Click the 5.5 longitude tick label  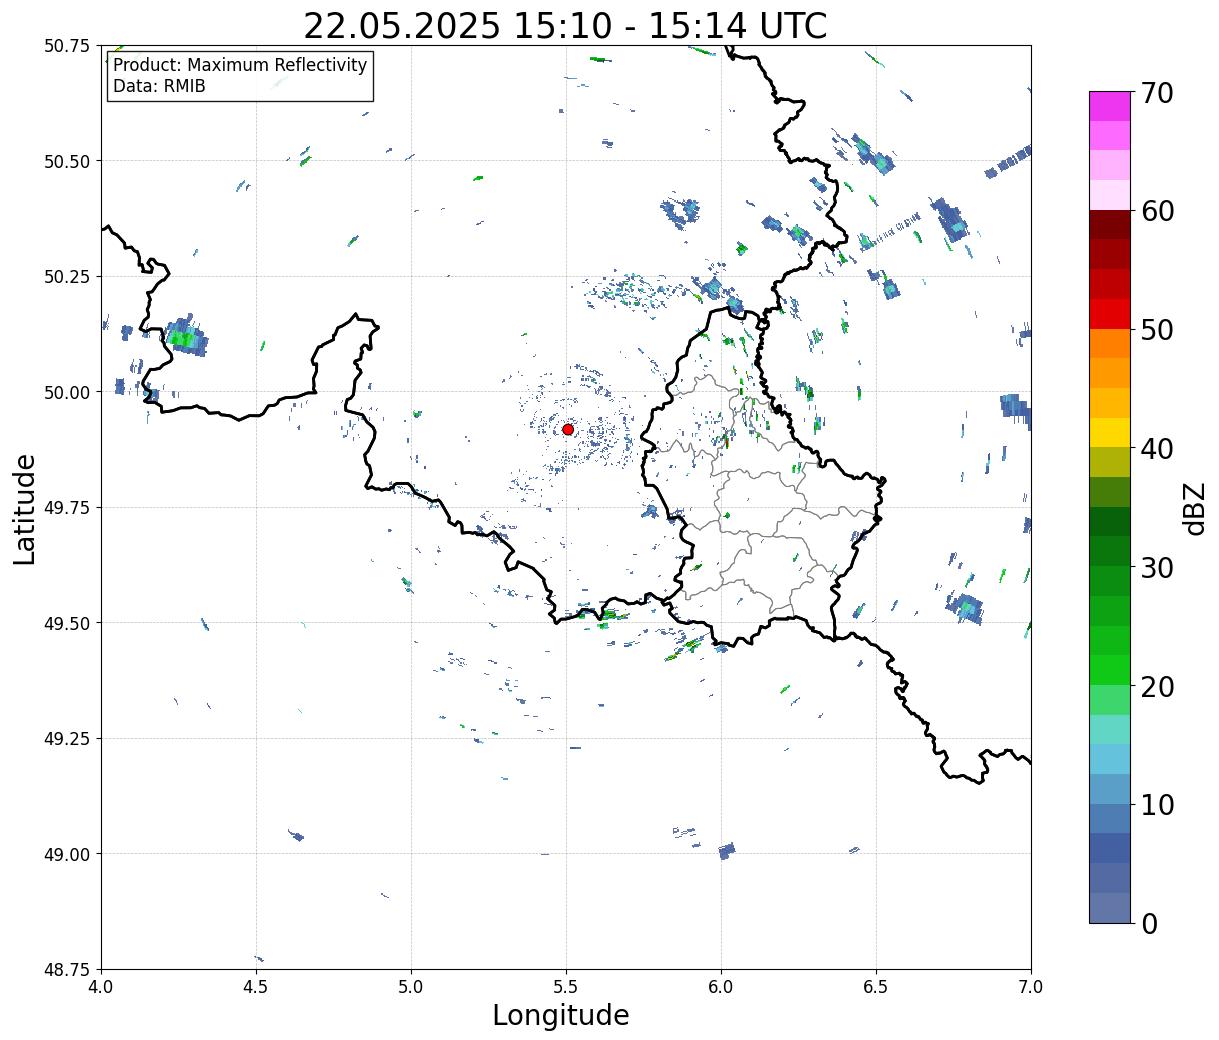tap(566, 987)
